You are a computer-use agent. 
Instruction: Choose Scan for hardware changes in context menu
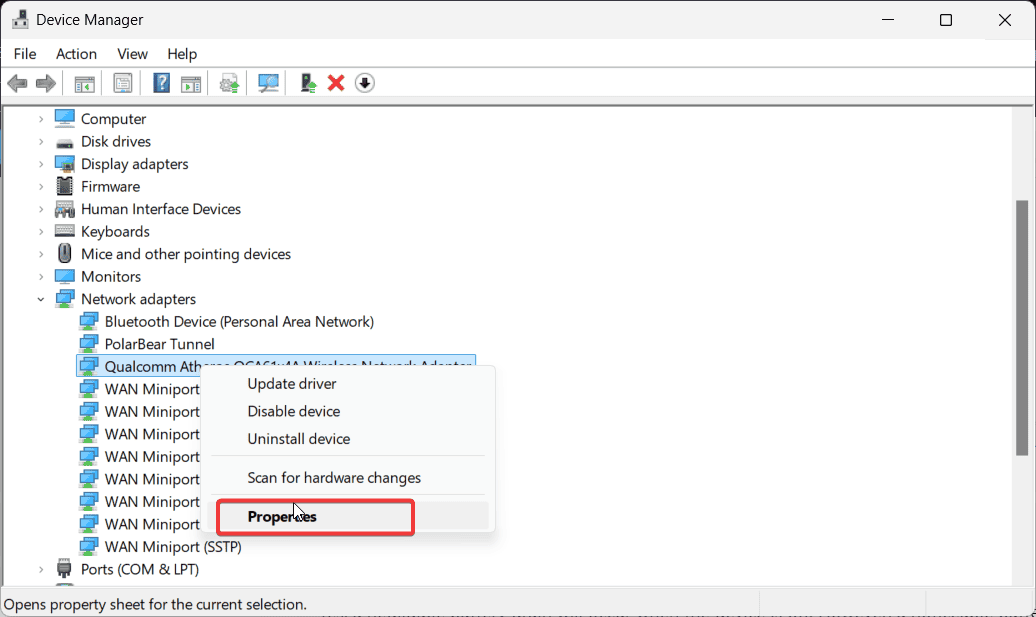[x=350, y=478]
